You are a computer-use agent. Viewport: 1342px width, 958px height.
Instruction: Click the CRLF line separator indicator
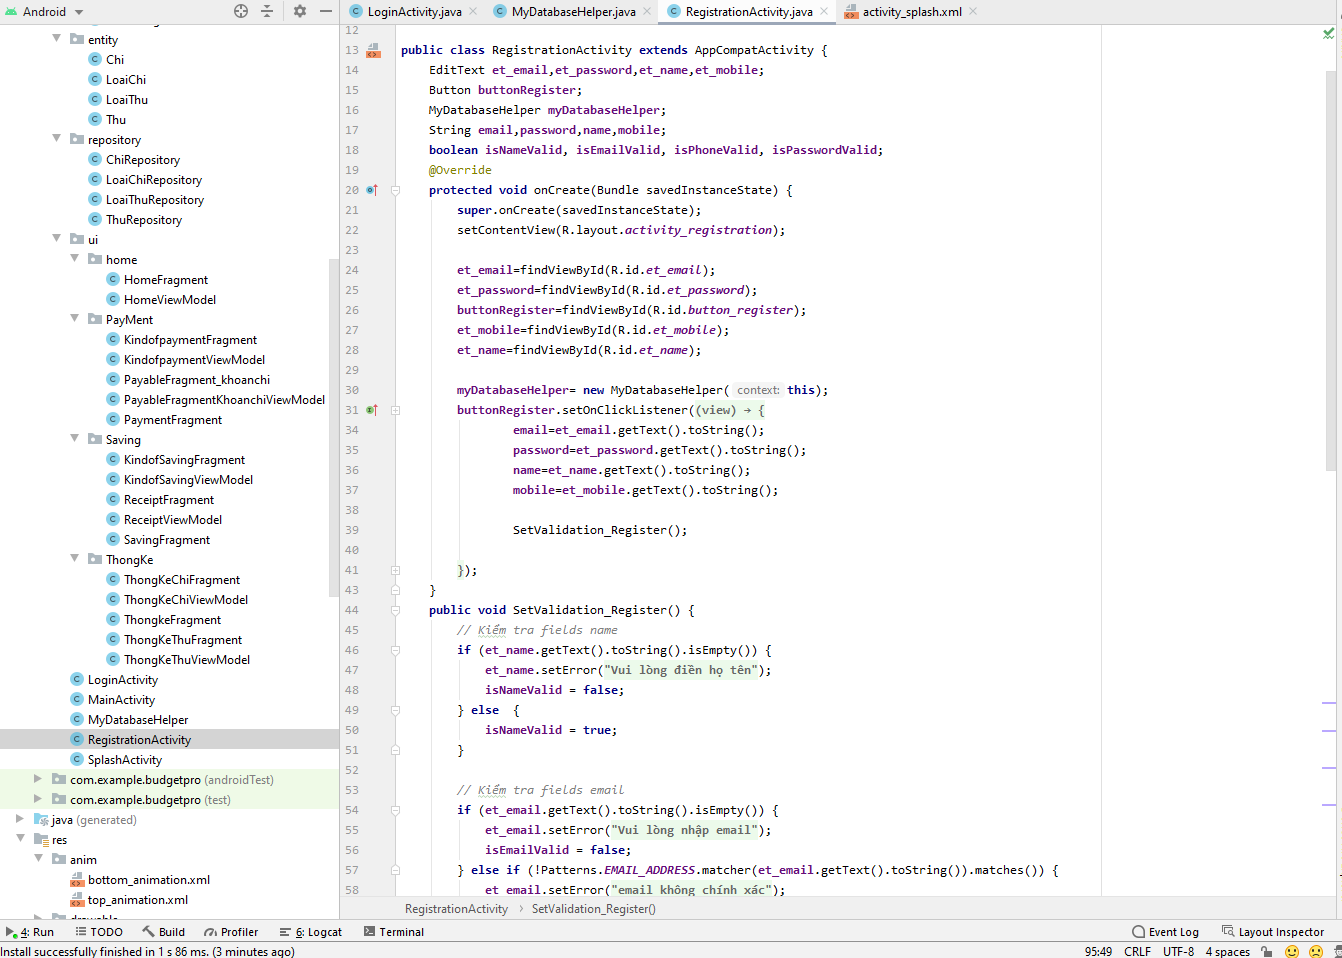pyautogui.click(x=1137, y=951)
